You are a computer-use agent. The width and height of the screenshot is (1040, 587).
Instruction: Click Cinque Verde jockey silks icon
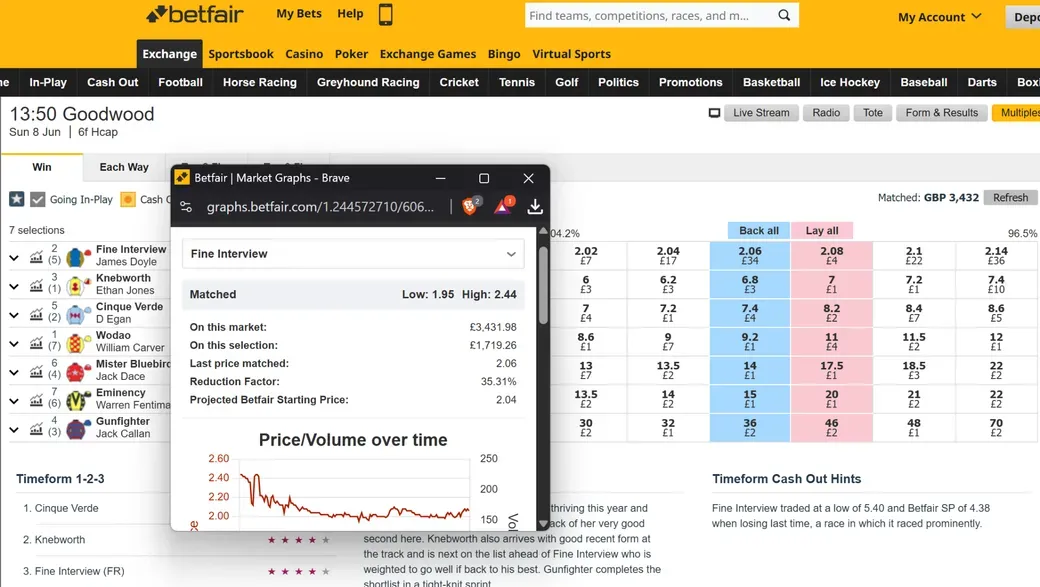78,314
